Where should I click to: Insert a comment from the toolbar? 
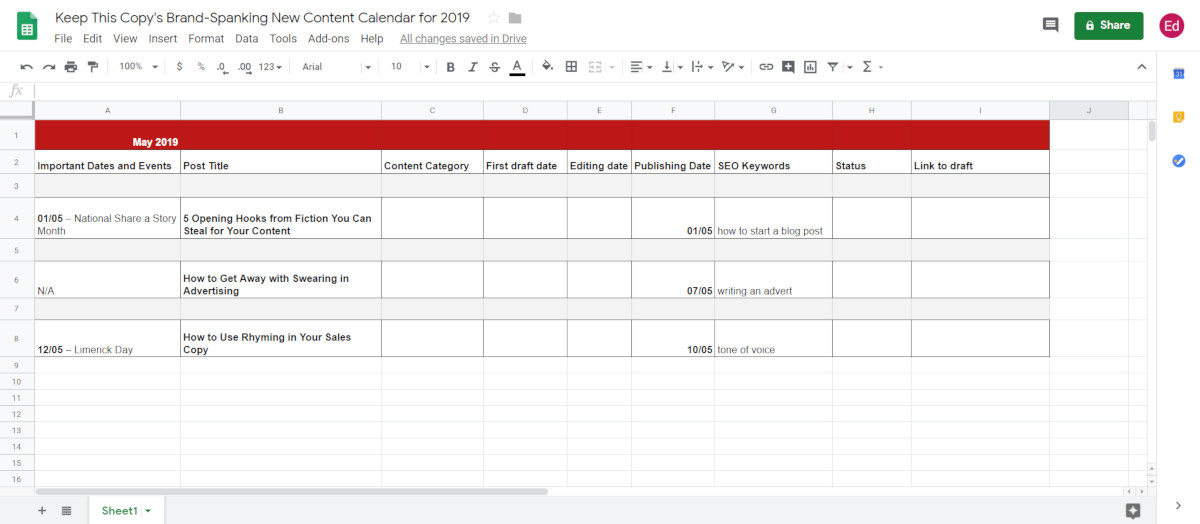(788, 66)
